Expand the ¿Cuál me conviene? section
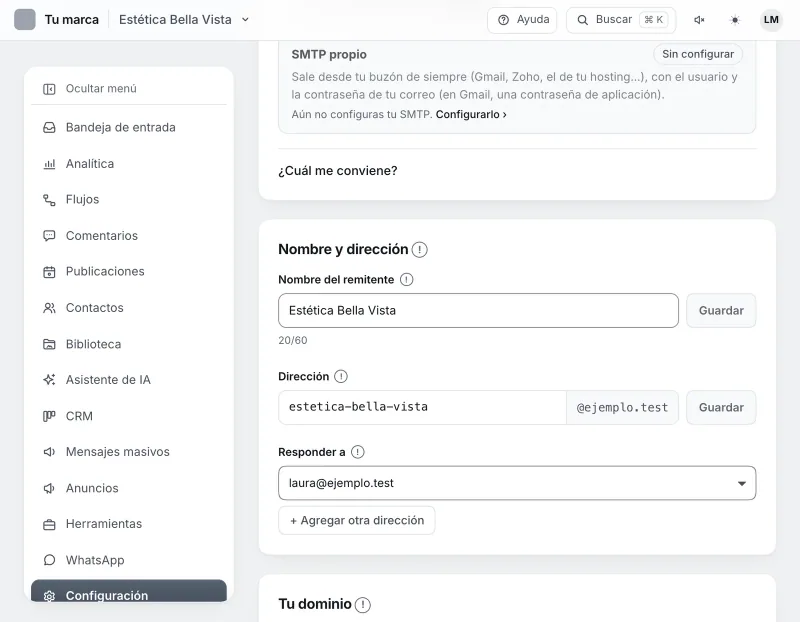Viewport: 800px width, 622px height. [x=338, y=170]
